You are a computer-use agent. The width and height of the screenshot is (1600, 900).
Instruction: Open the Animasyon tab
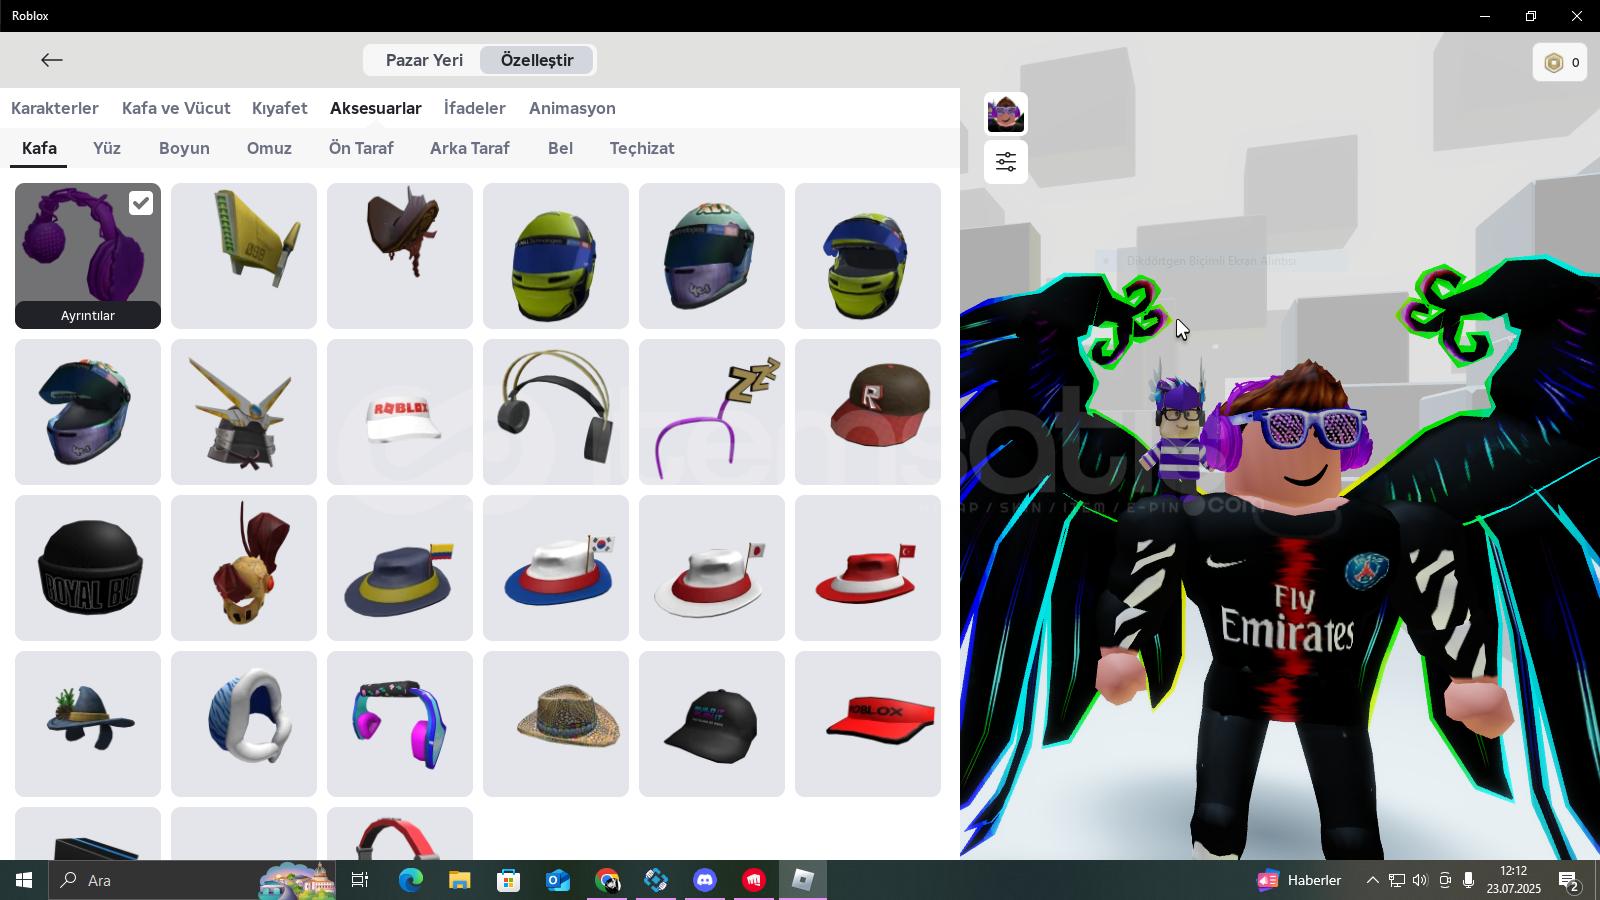pyautogui.click(x=572, y=108)
